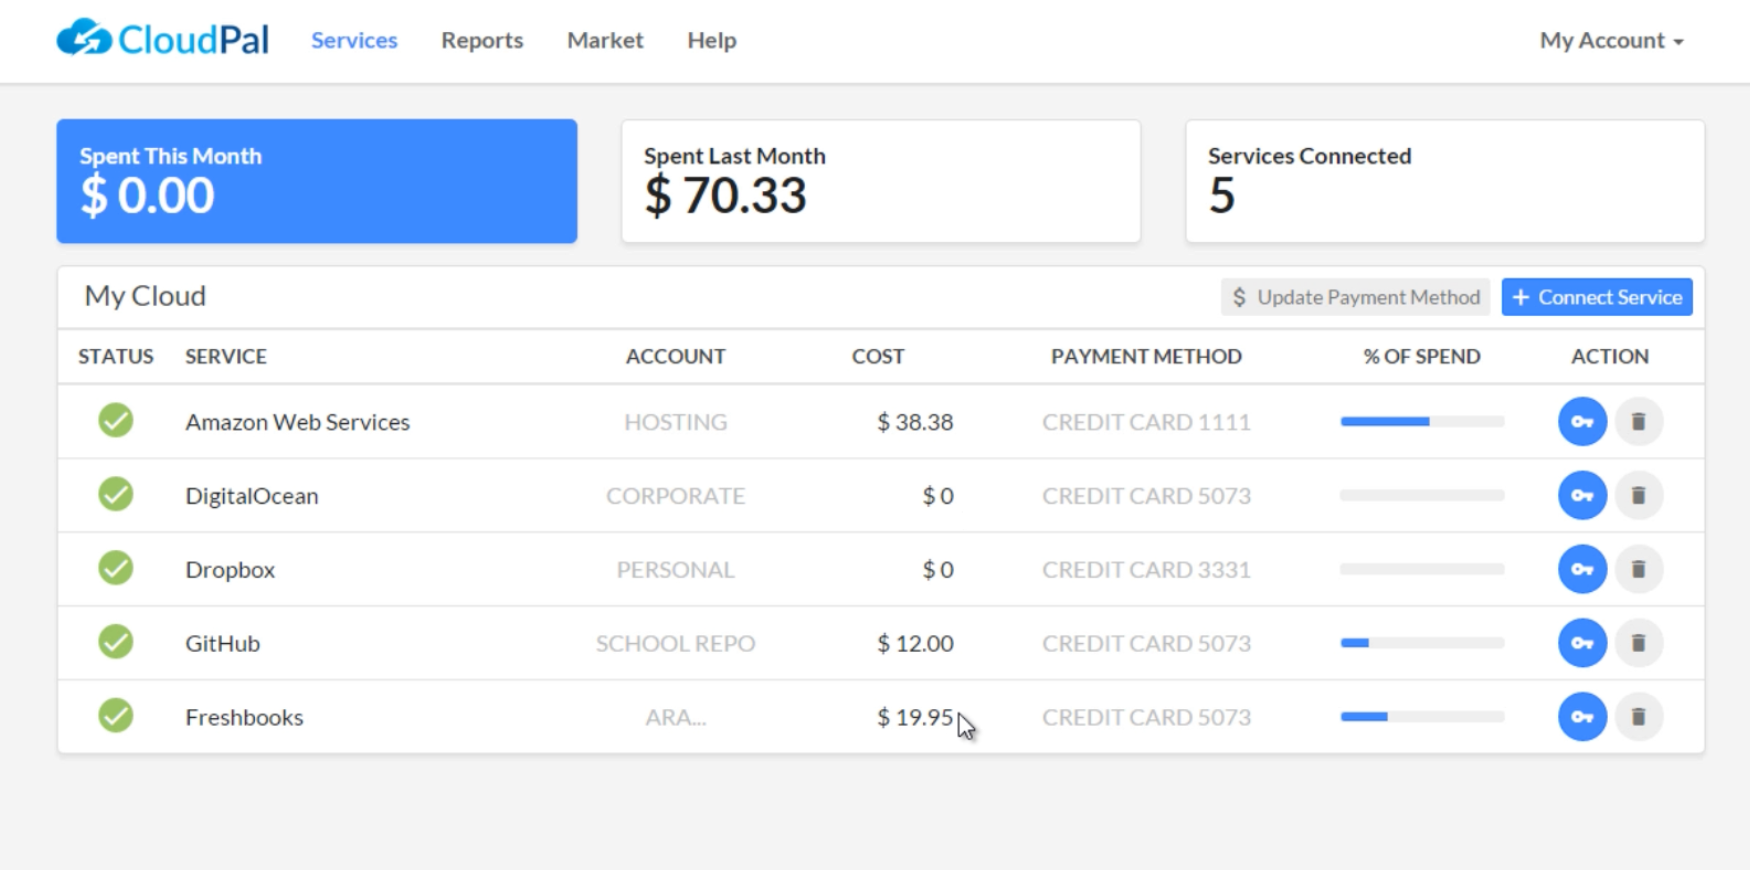Screen dimensions: 1750x870
Task: Delete the GitHub service
Action: (1638, 643)
